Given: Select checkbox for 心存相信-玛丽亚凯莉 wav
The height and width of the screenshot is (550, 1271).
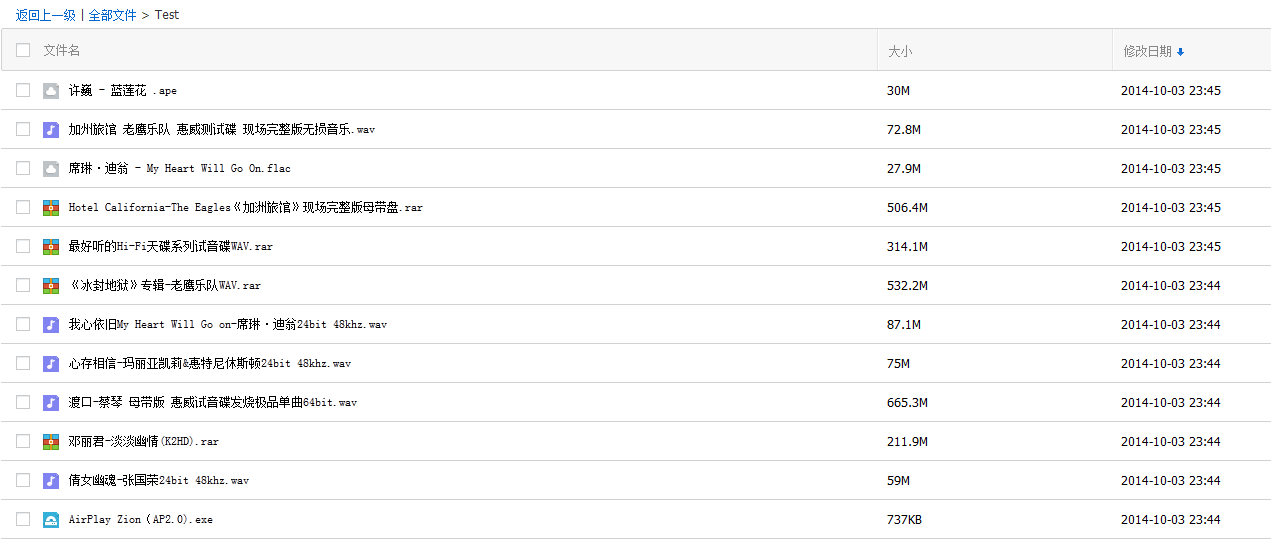Looking at the screenshot, I should click(23, 364).
